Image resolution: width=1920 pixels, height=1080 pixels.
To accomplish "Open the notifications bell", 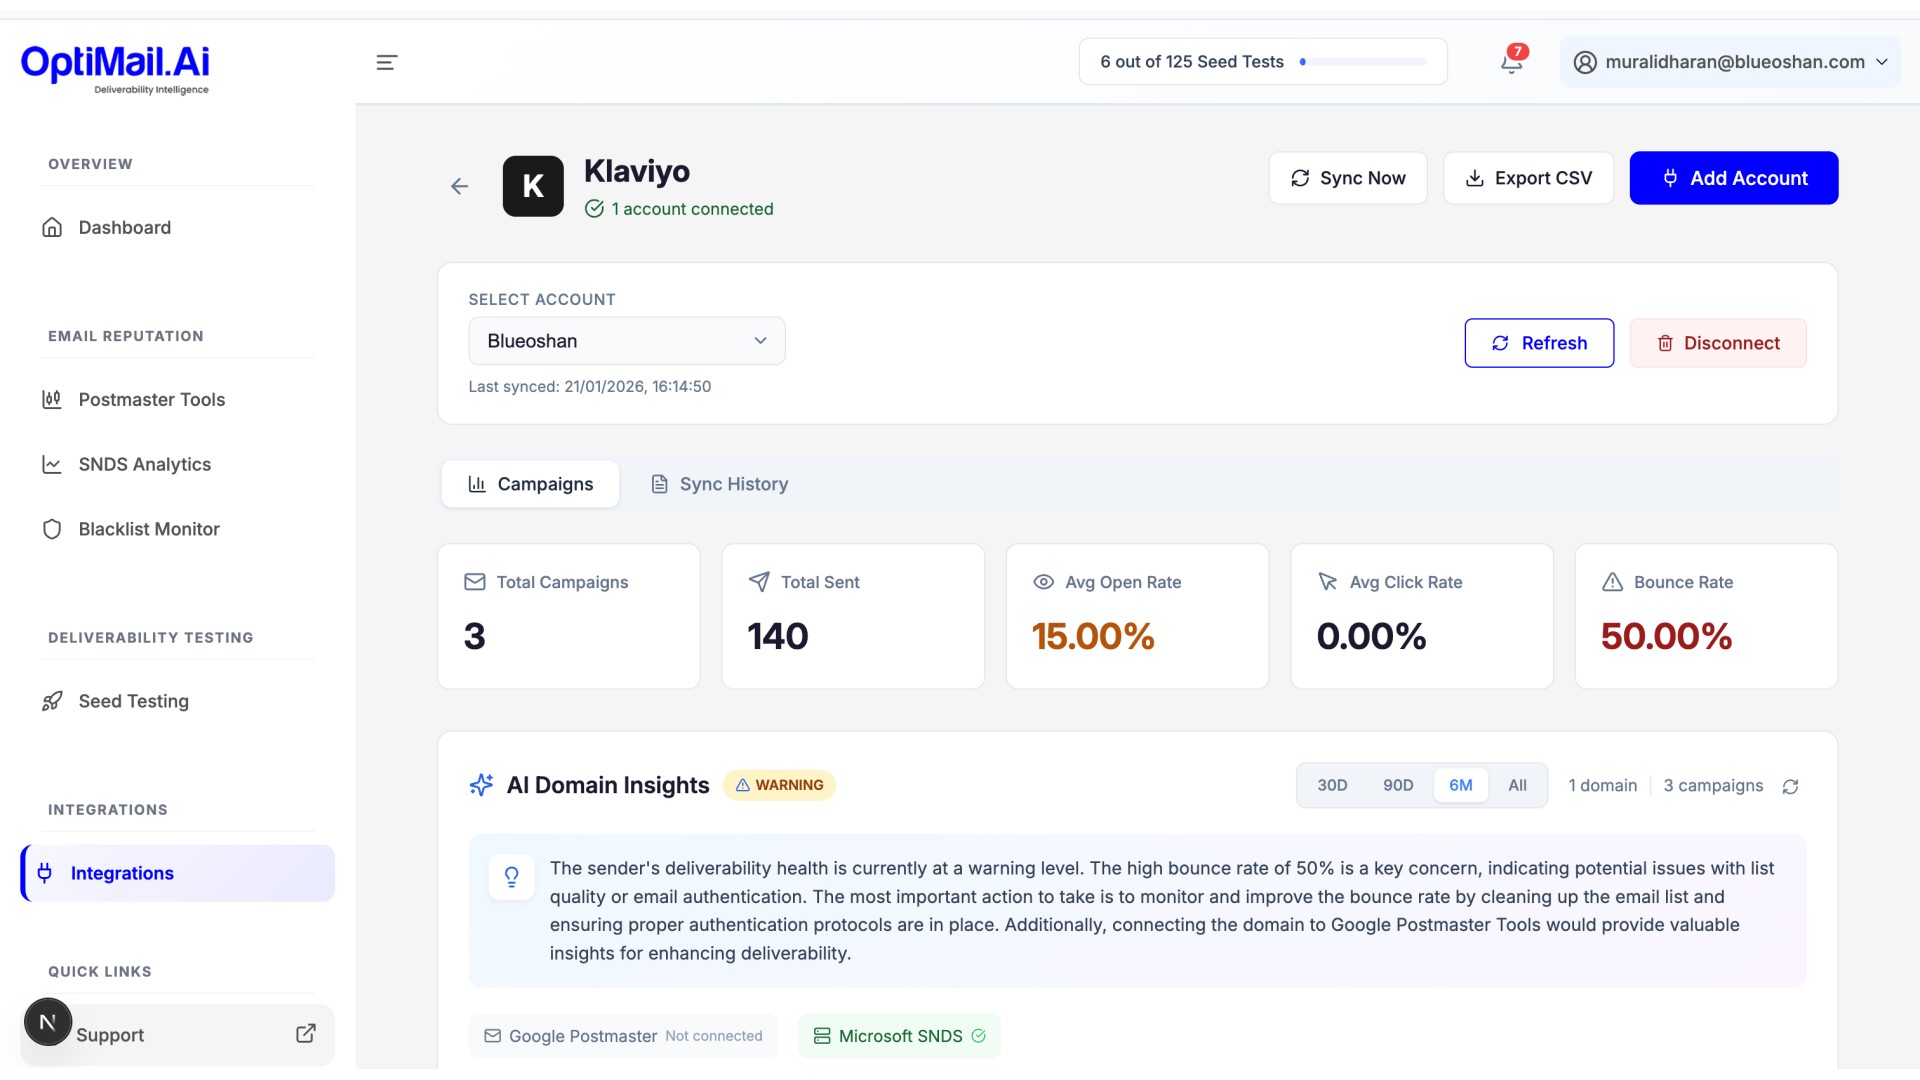I will click(1511, 62).
